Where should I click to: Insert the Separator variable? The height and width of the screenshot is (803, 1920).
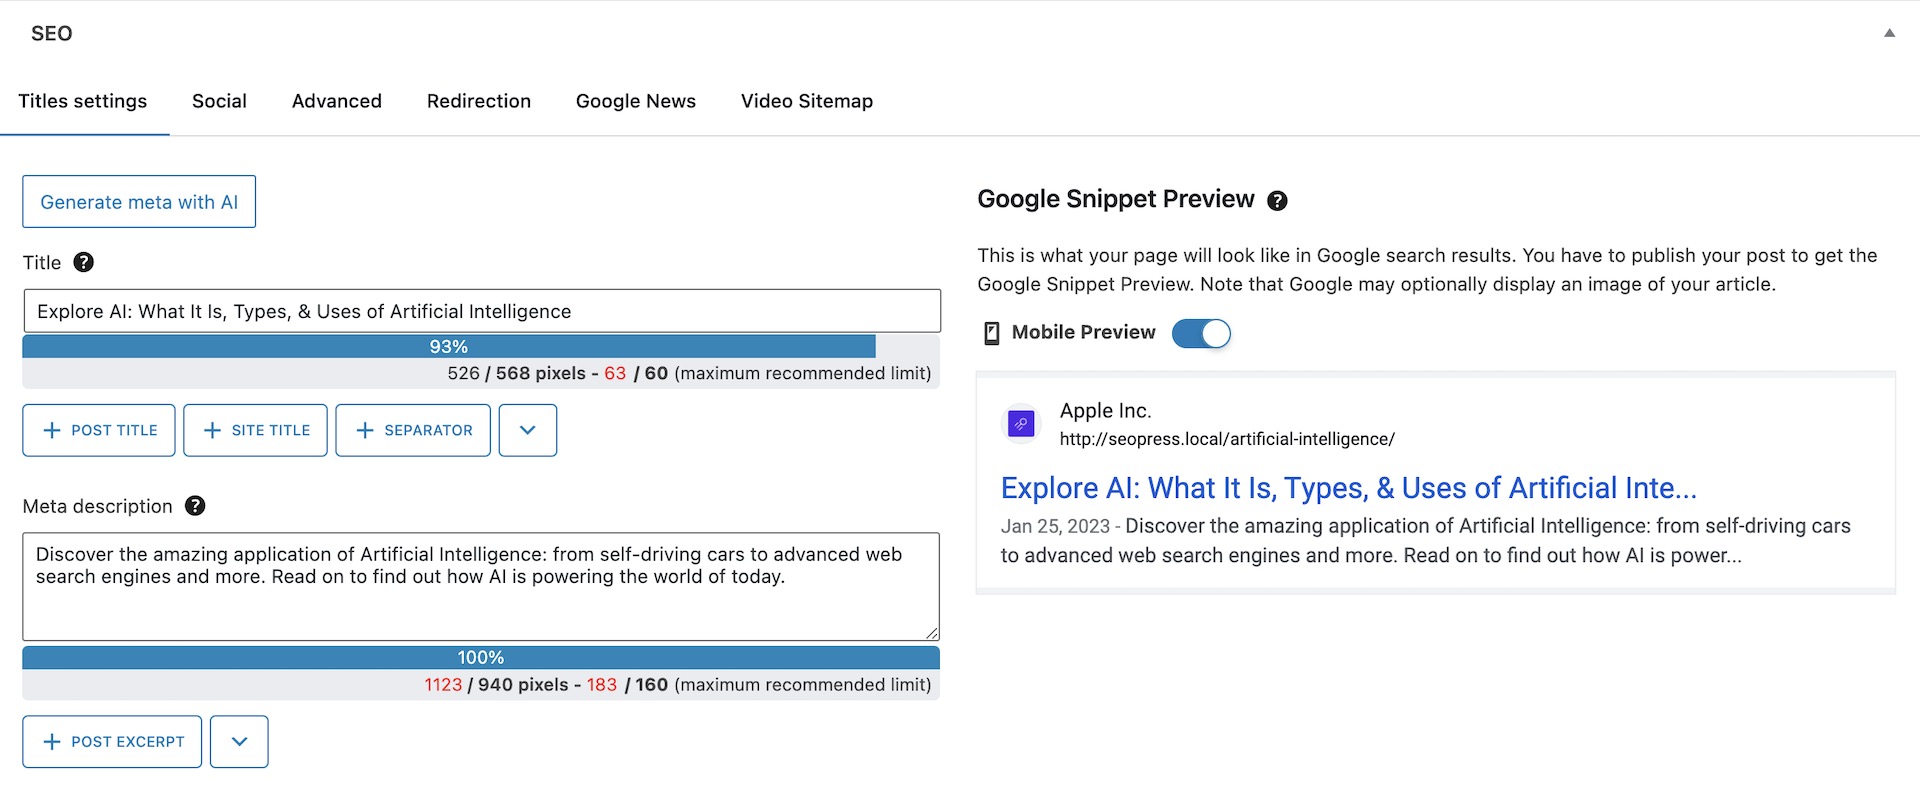pyautogui.click(x=413, y=430)
